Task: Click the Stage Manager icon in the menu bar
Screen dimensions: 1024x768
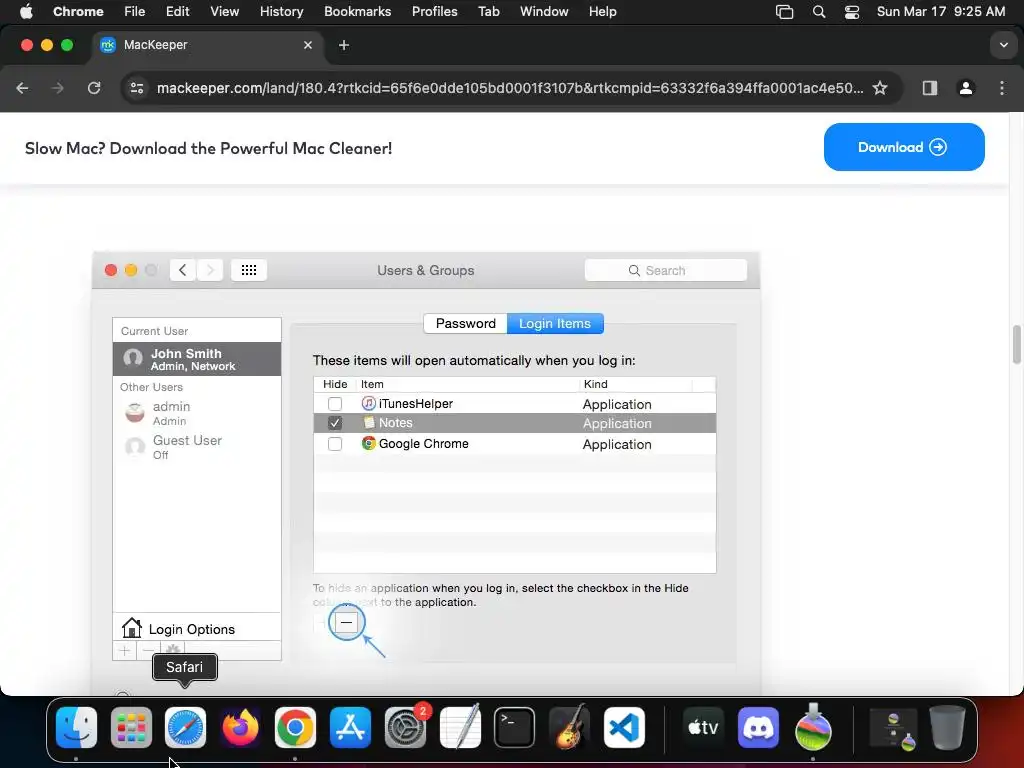Action: [x=784, y=12]
